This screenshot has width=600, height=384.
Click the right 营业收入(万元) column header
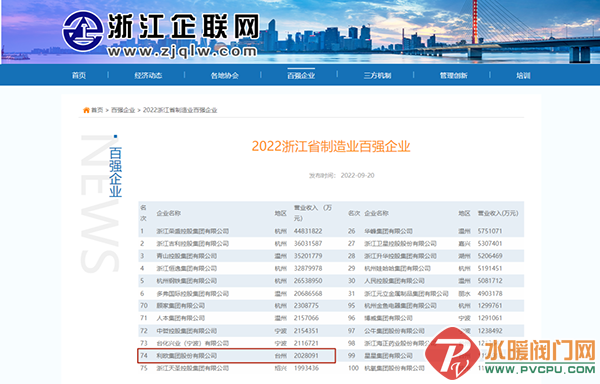498,213
